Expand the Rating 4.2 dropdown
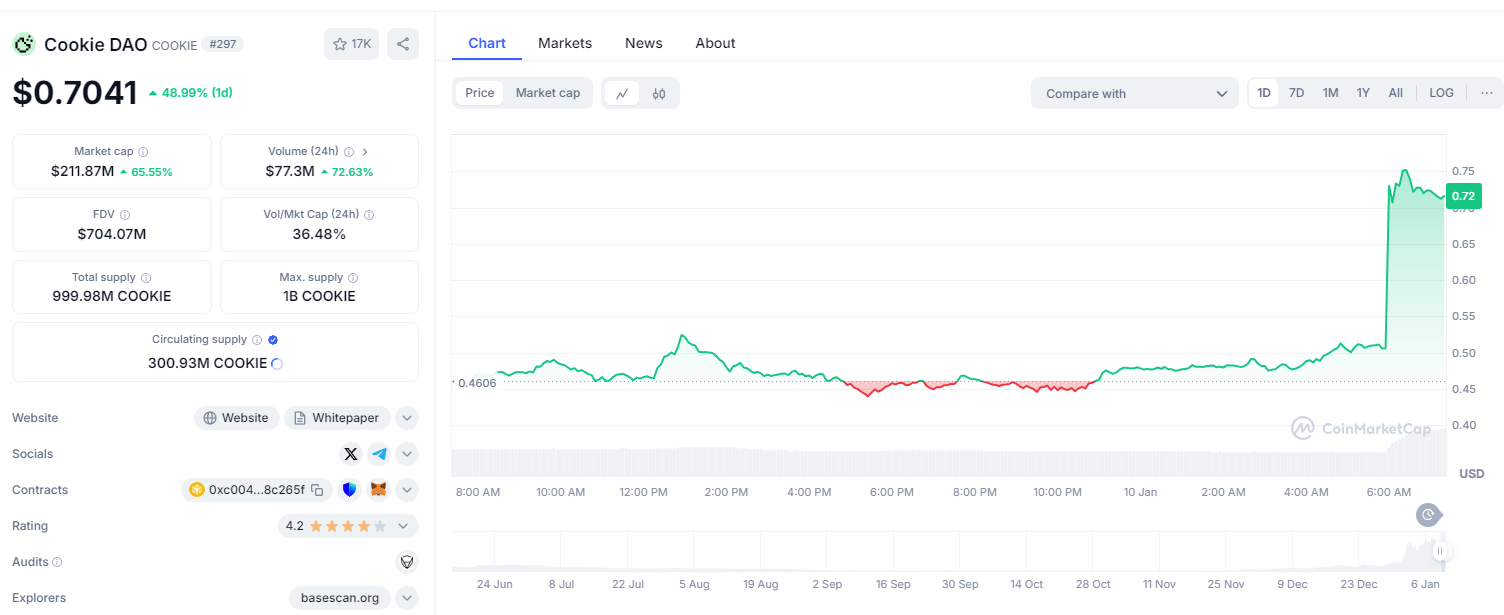The width and height of the screenshot is (1504, 615). coord(348,526)
